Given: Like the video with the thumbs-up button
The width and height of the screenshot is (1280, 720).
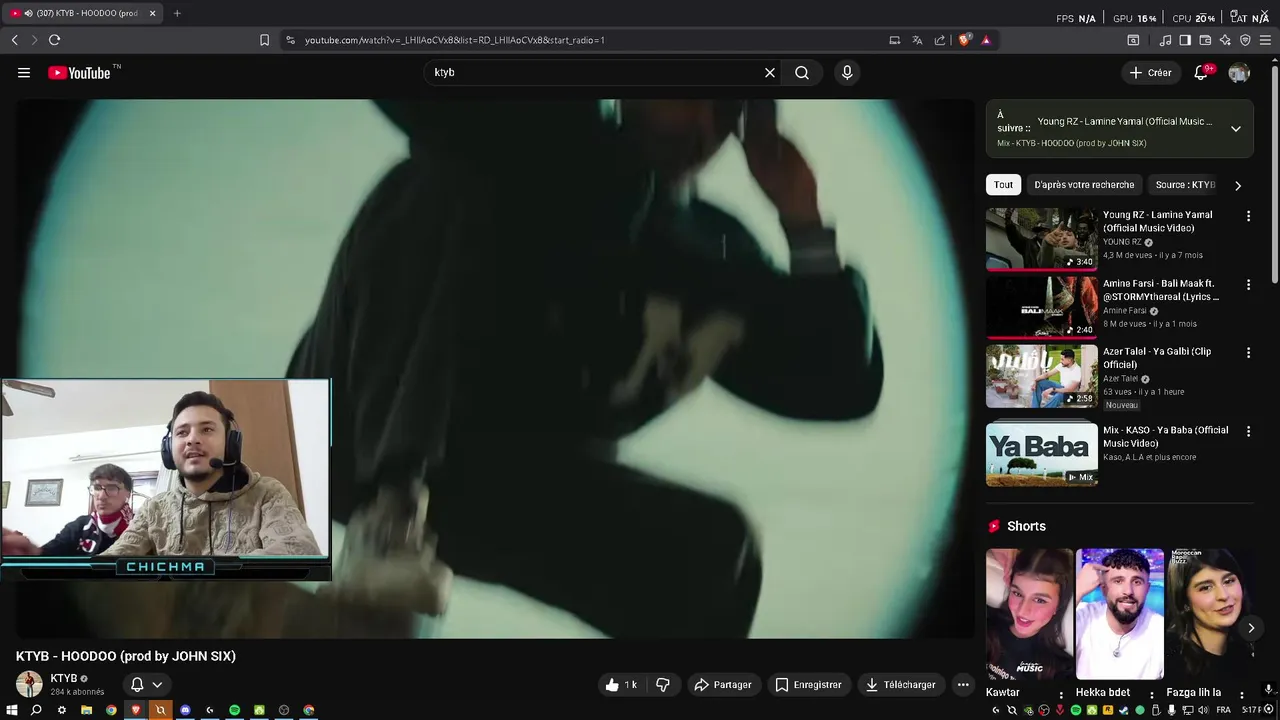Looking at the screenshot, I should [621, 685].
